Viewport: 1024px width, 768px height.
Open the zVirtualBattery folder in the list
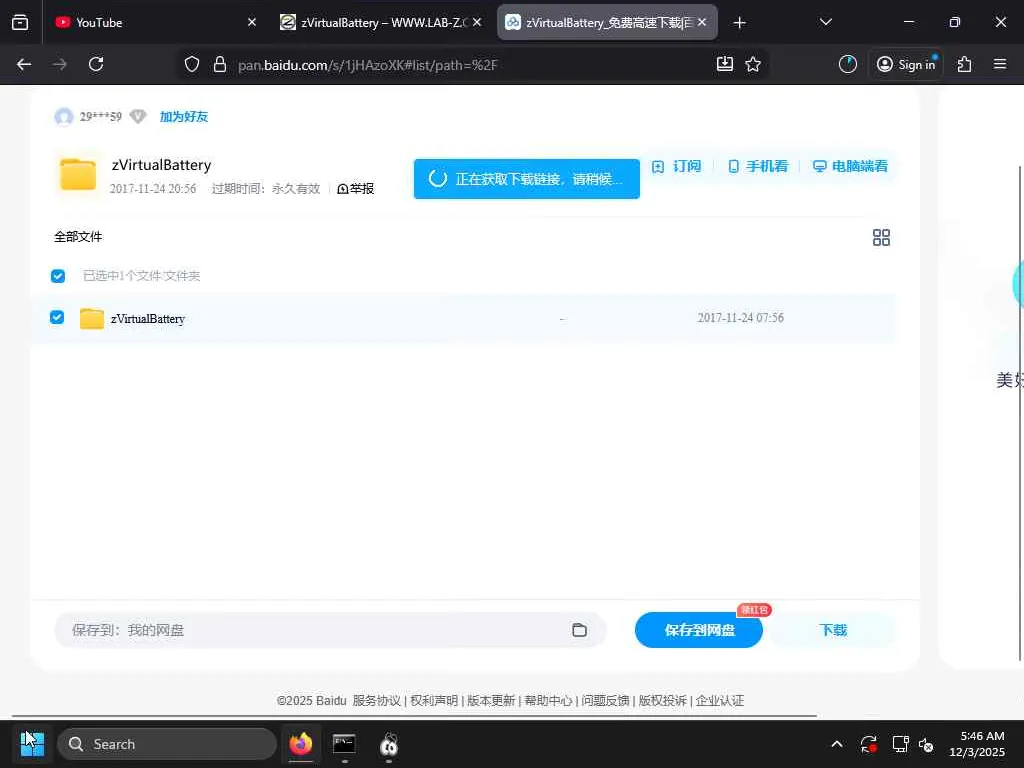pyautogui.click(x=148, y=319)
